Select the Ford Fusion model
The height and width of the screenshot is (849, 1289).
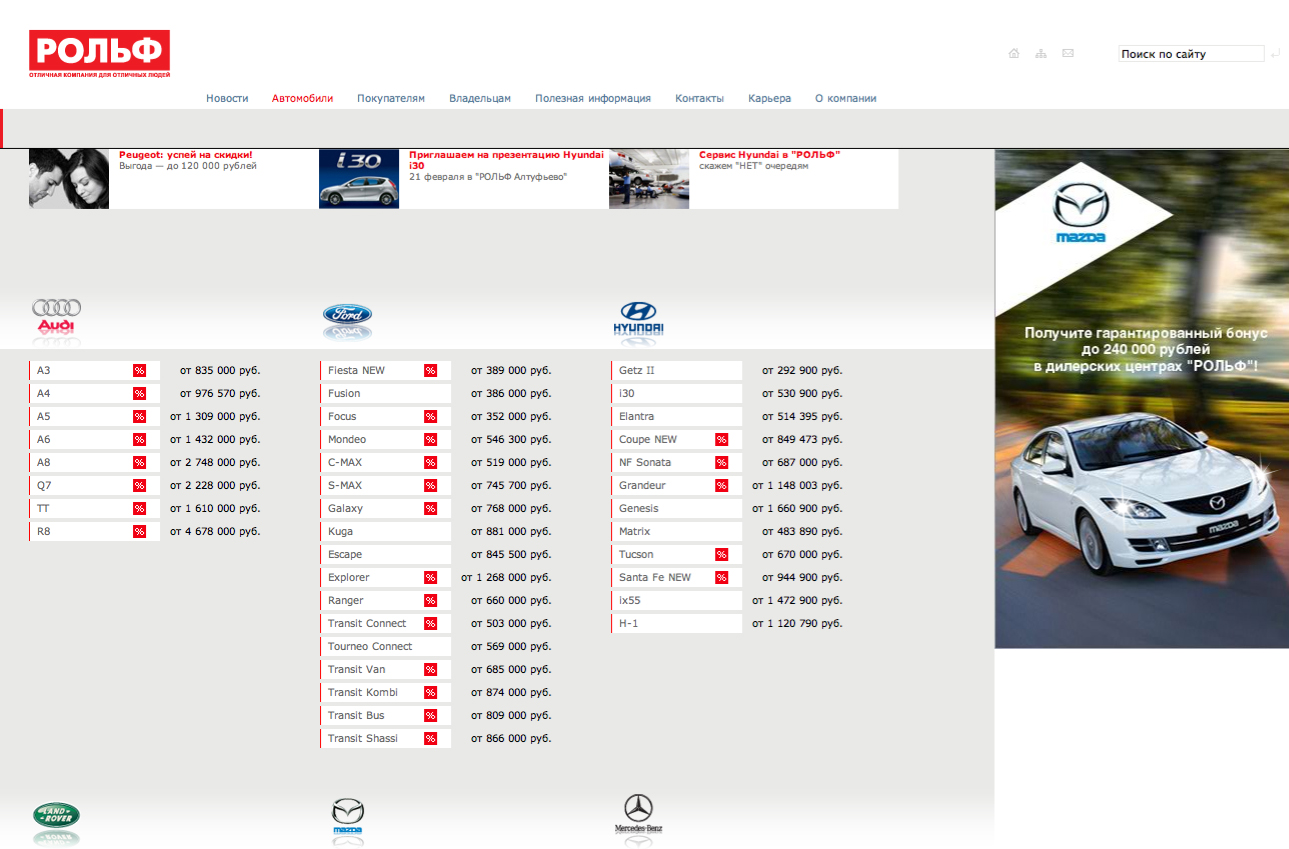[x=385, y=394]
